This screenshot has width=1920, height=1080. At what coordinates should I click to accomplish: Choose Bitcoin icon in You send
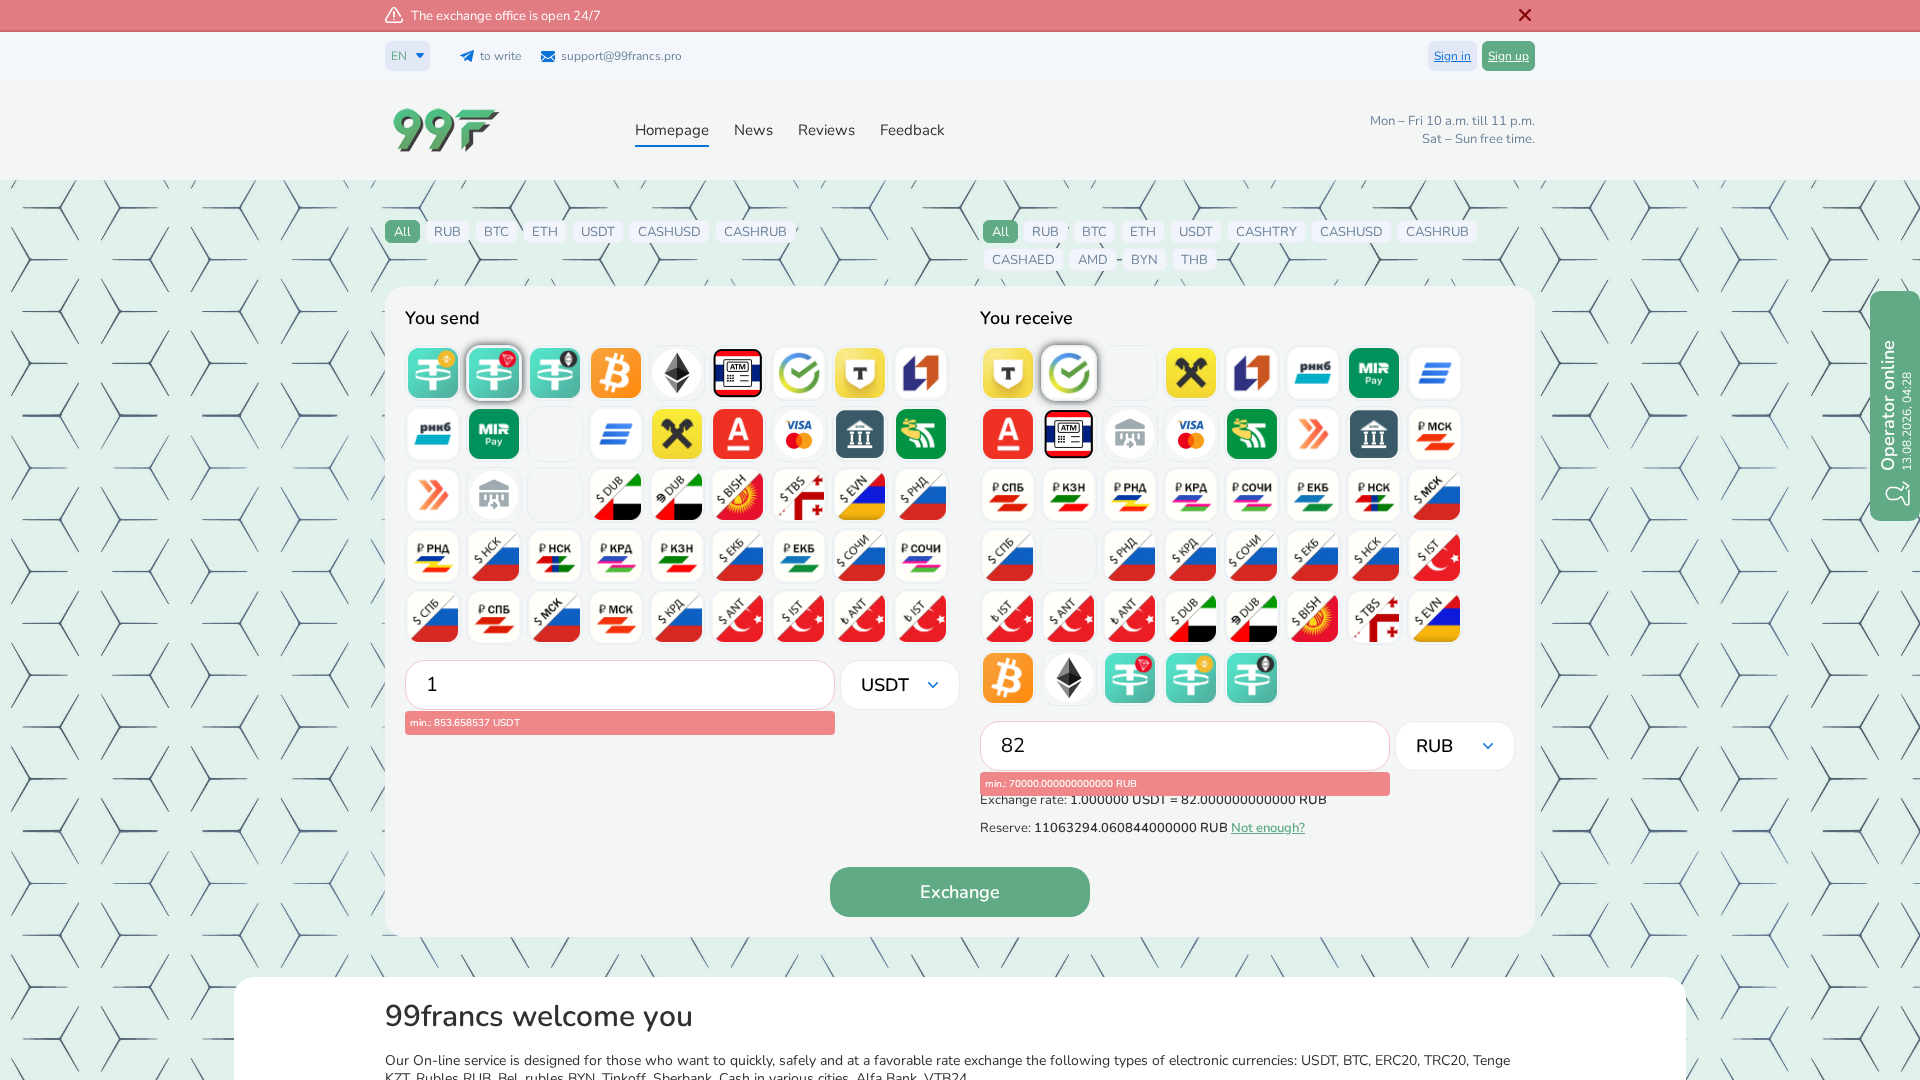click(616, 373)
